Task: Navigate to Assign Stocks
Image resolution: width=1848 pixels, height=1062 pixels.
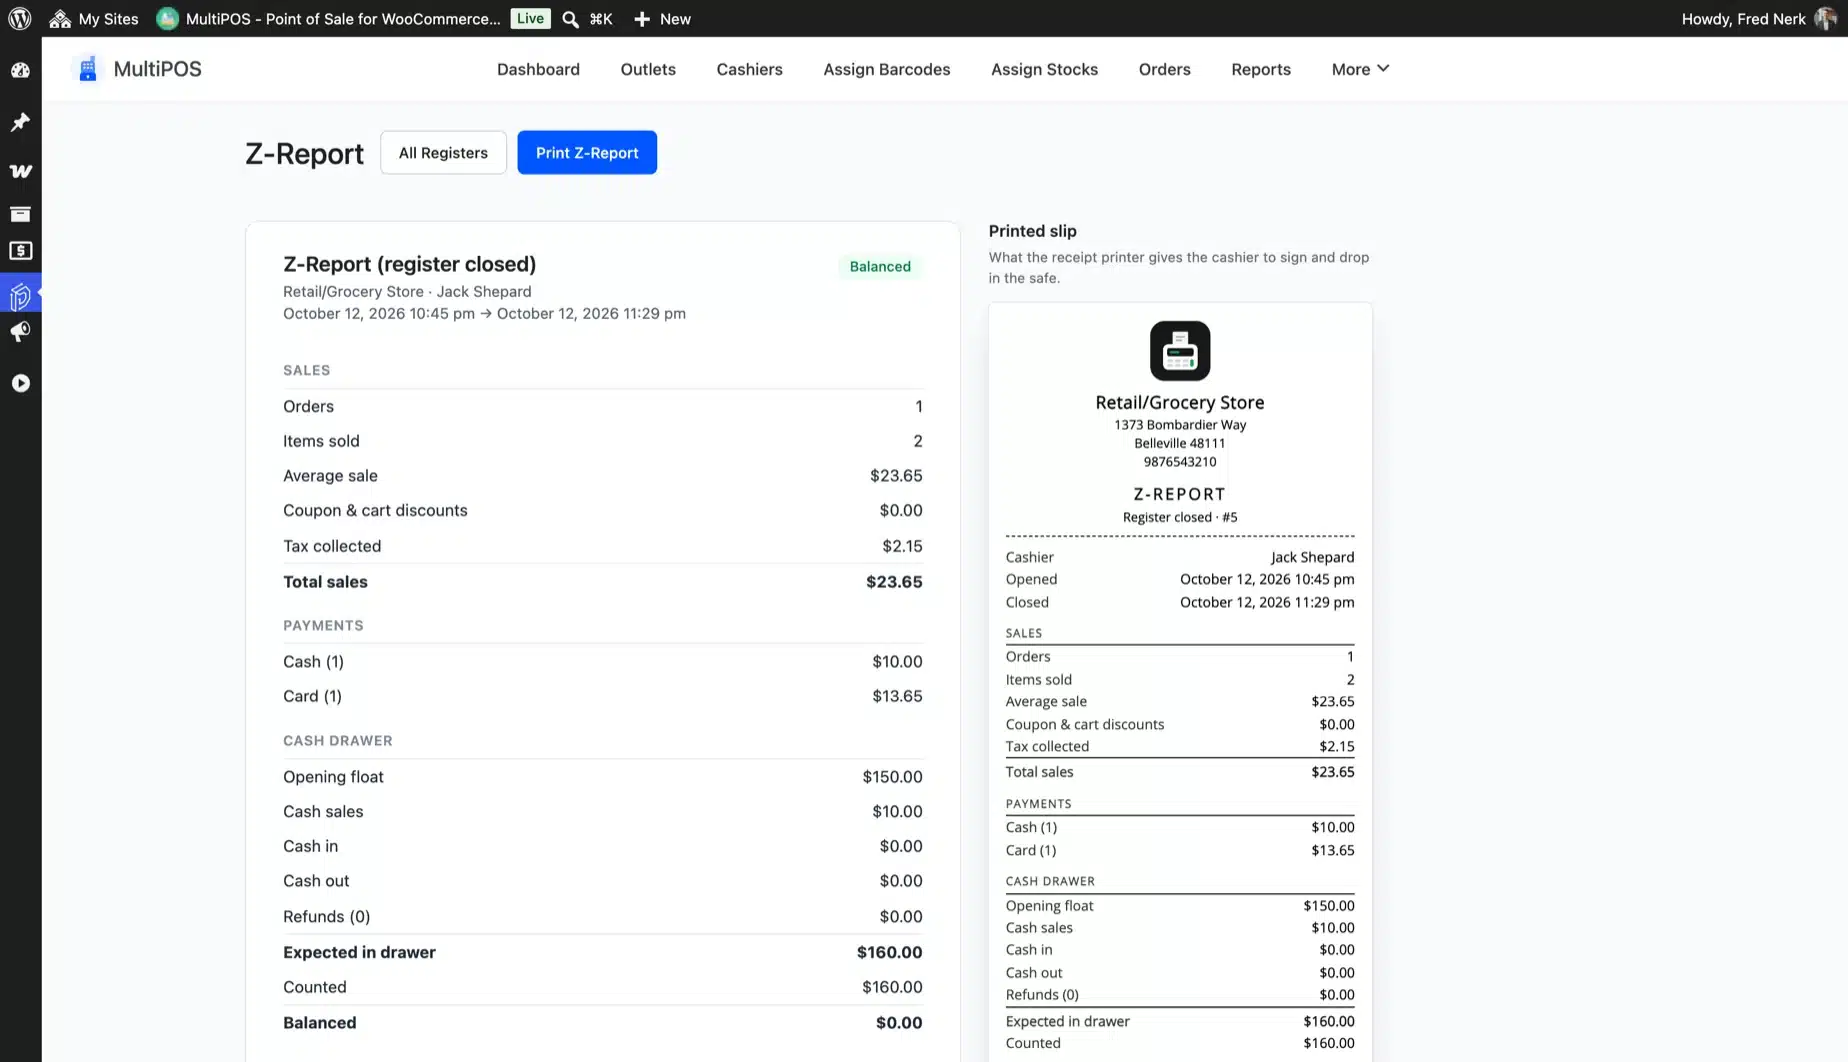Action: click(x=1044, y=69)
